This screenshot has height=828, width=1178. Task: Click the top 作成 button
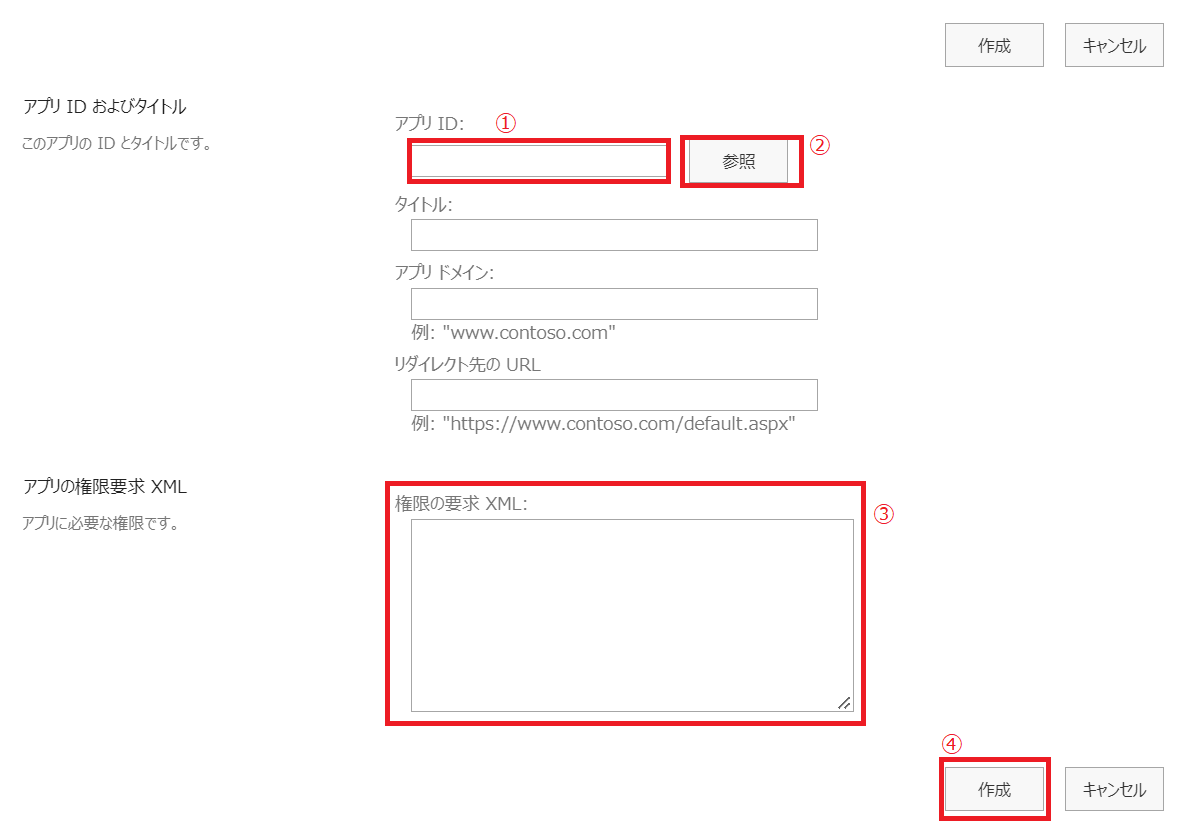pos(994,46)
